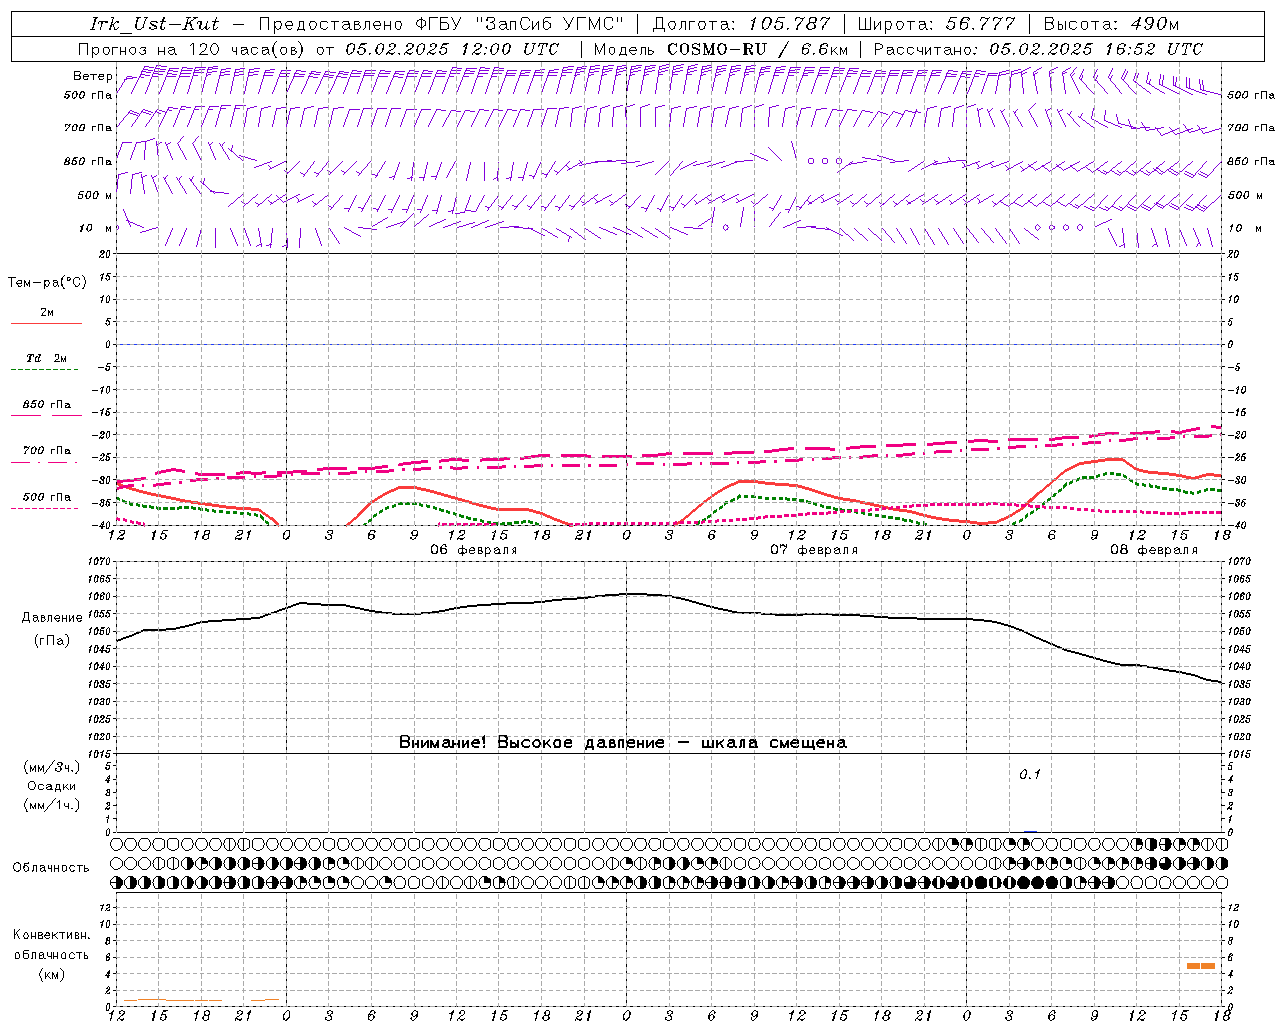
Task: Click the 0.1 precipitation value
Action: [1030, 774]
